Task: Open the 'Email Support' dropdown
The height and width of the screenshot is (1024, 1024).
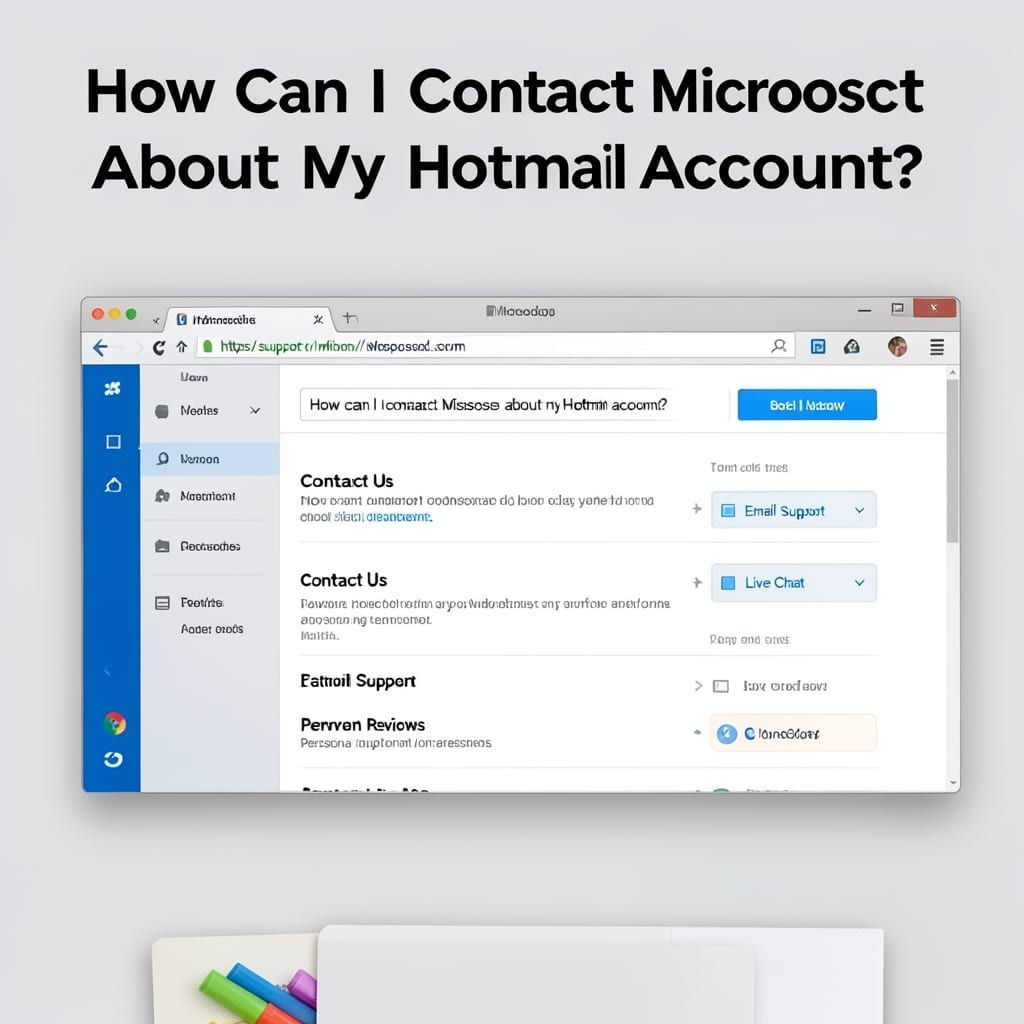Action: point(793,510)
